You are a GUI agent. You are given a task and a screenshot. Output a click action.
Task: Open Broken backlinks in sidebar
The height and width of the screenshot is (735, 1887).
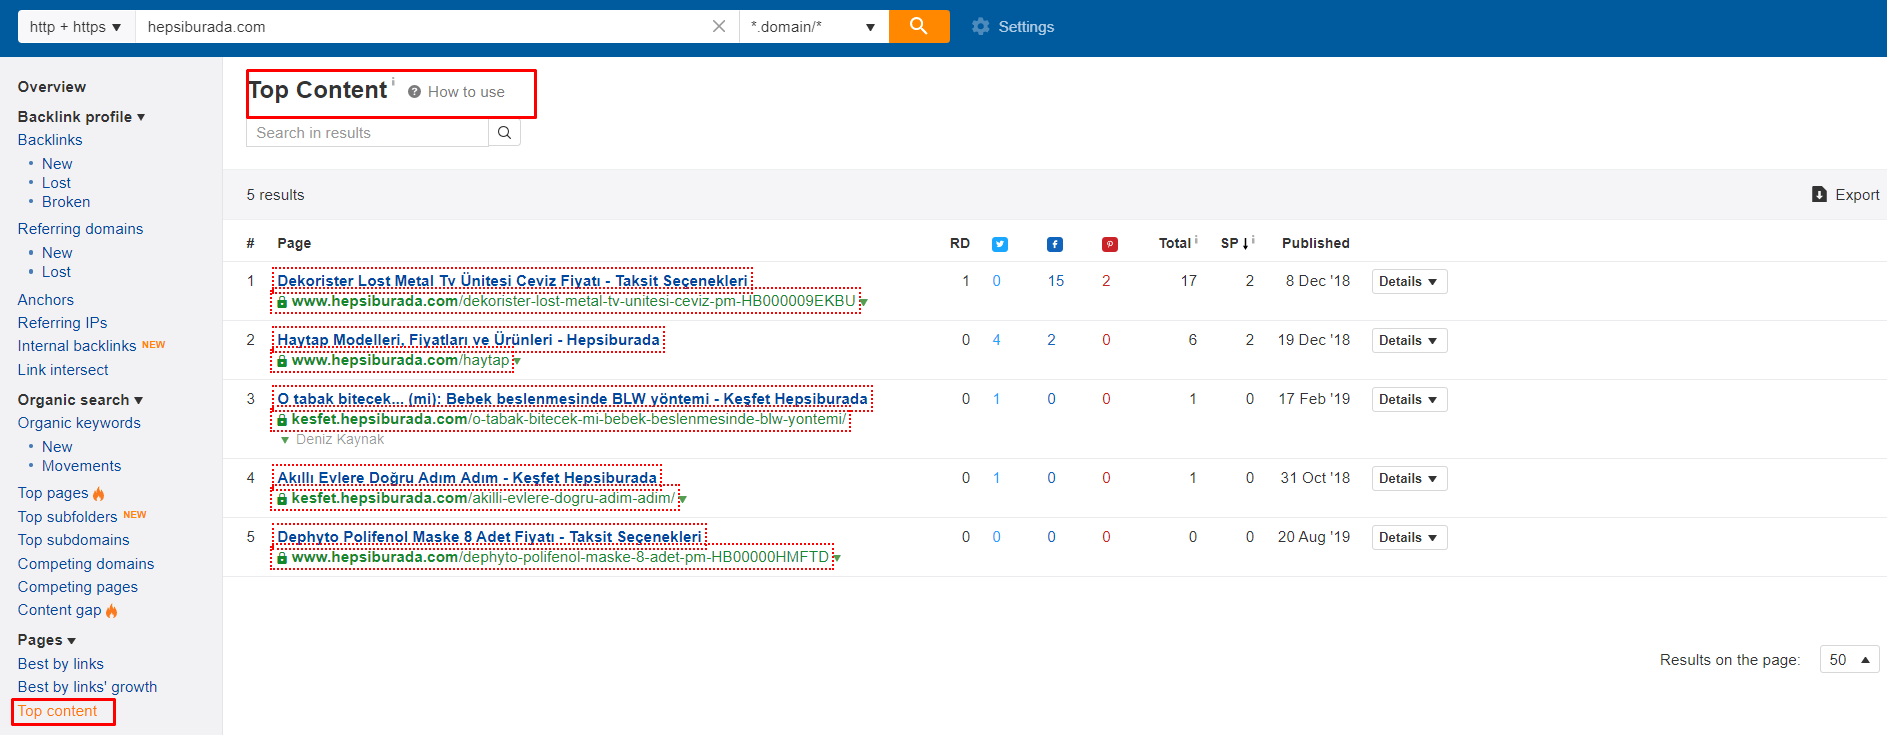tap(66, 202)
